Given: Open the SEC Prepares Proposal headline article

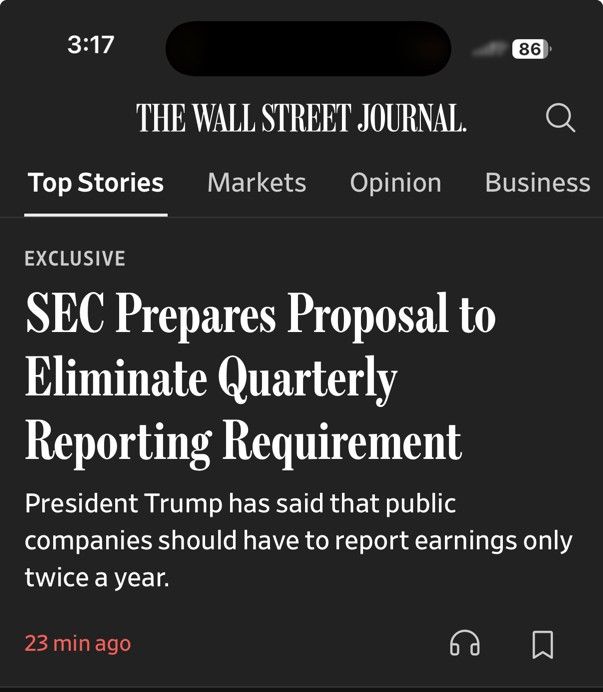Looking at the screenshot, I should (260, 380).
